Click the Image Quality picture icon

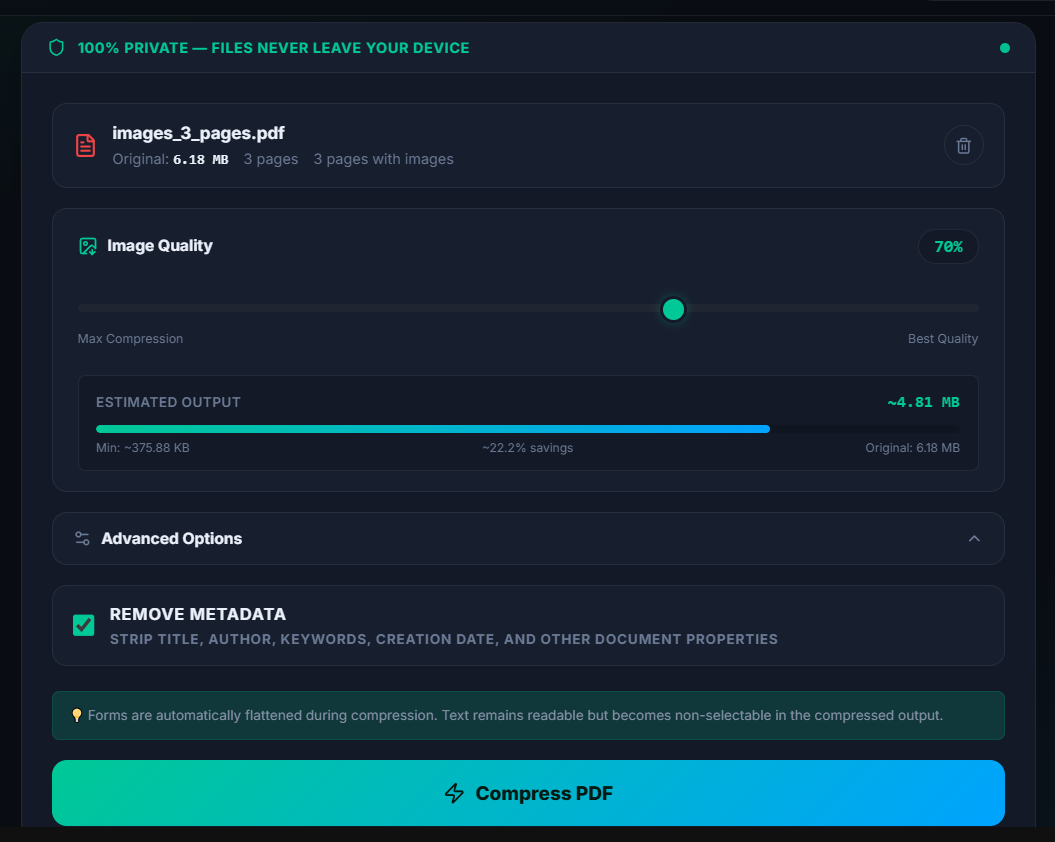[87, 245]
